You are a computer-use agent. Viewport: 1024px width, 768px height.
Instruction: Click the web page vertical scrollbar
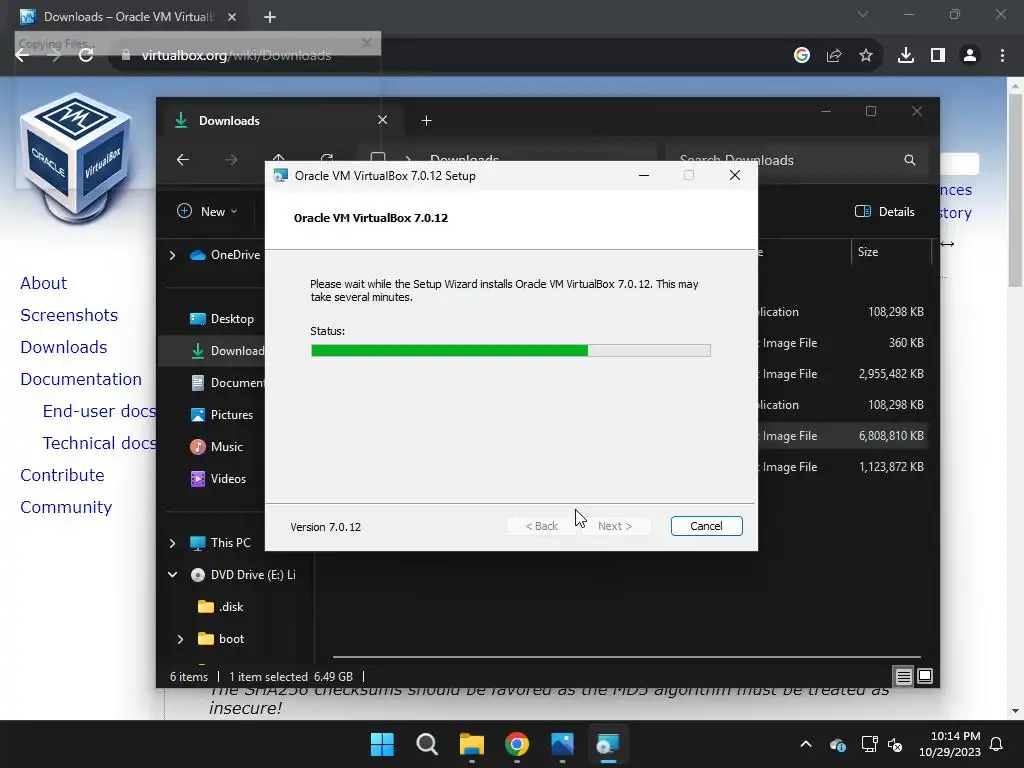coord(1015,189)
